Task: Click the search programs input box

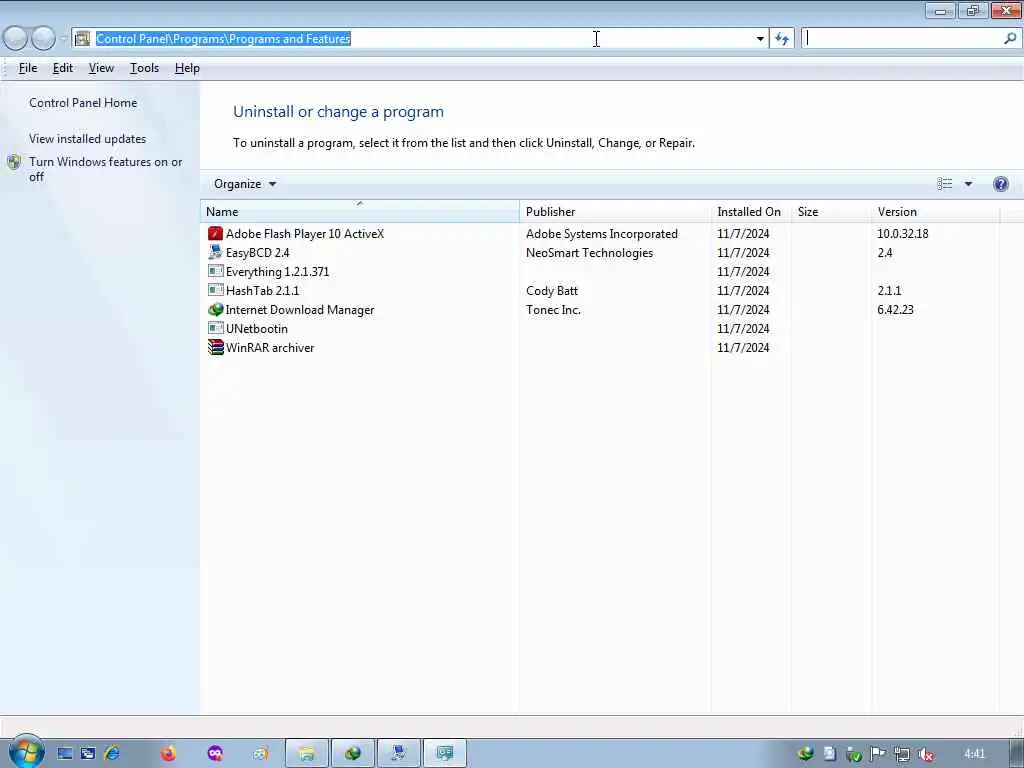Action: click(x=903, y=39)
